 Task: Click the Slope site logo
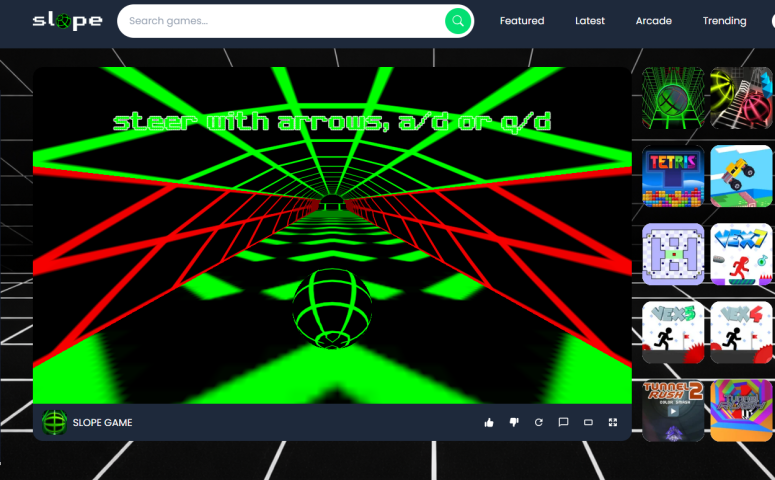pyautogui.click(x=67, y=21)
